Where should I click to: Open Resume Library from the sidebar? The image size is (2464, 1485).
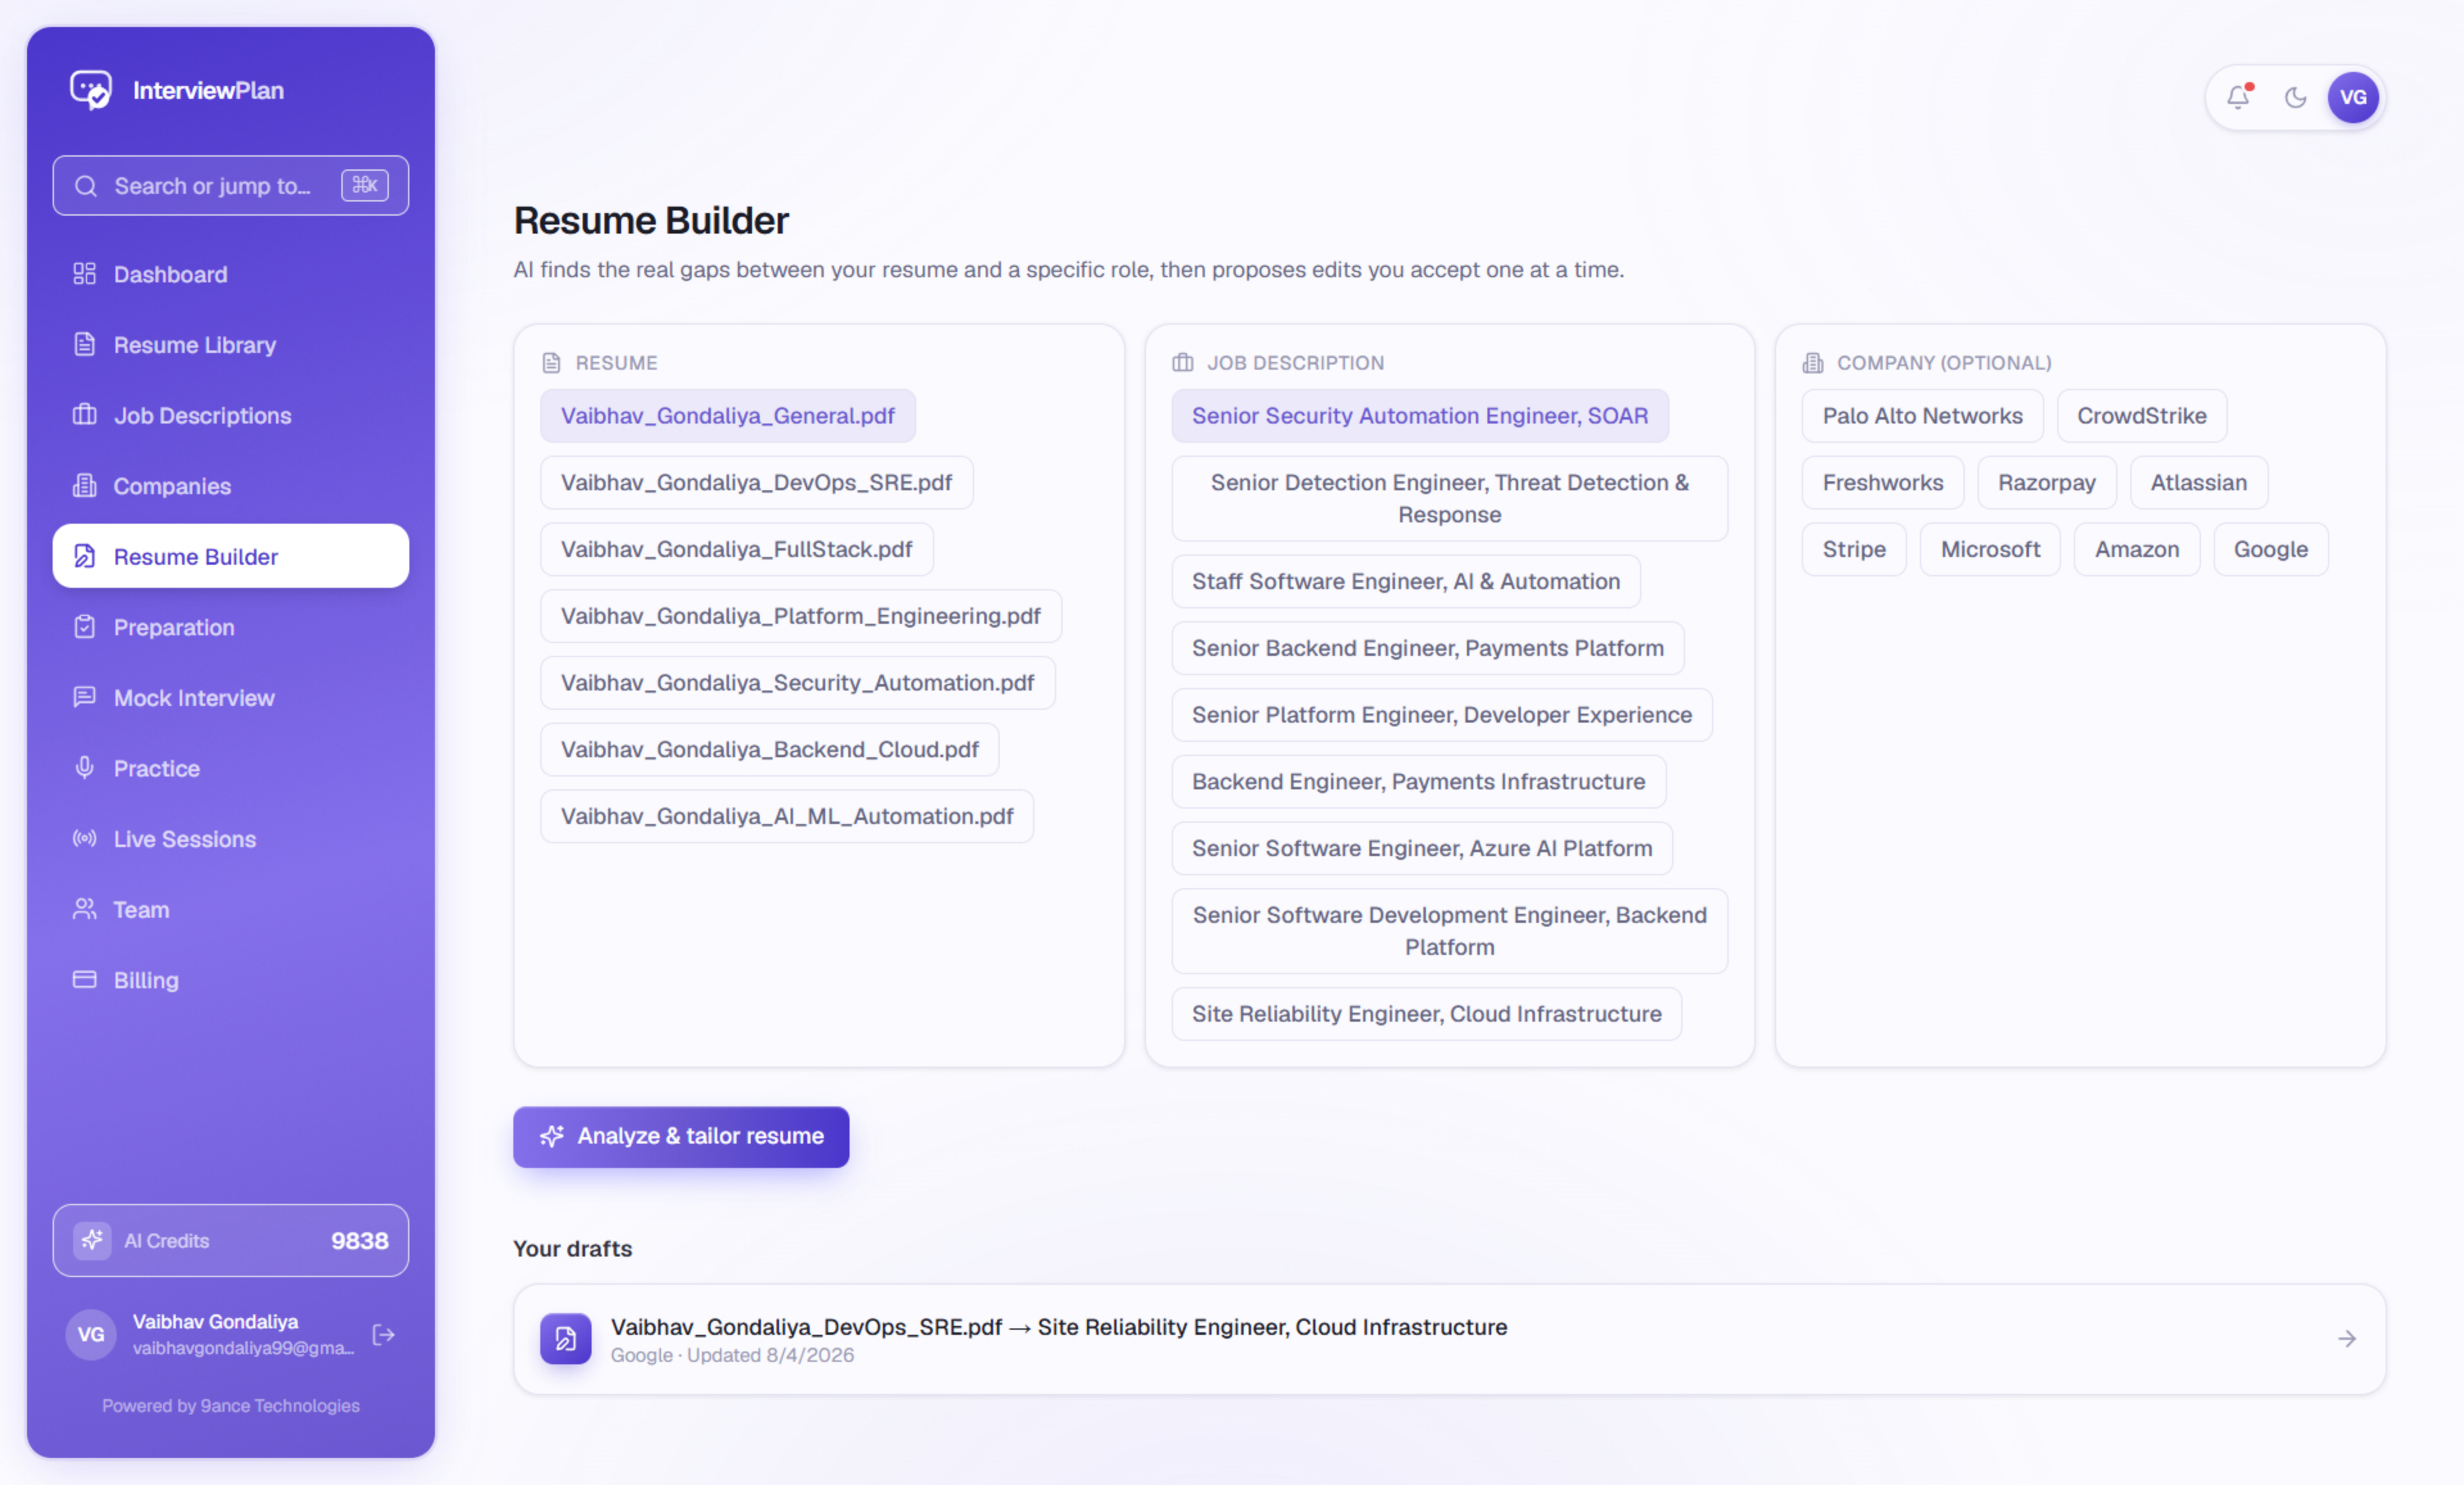[230, 345]
